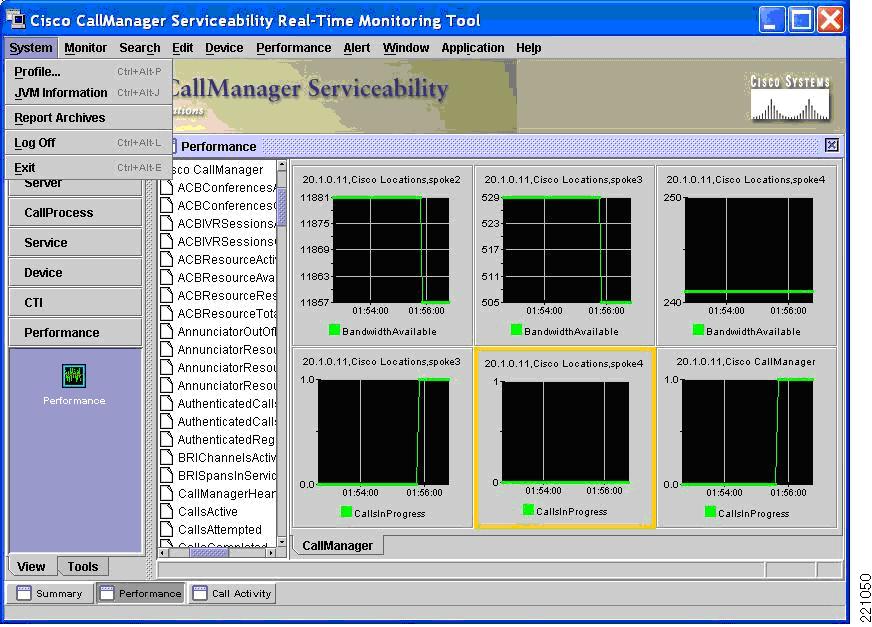Image resolution: width=872 pixels, height=627 pixels.
Task: Switch to the View tab
Action: [31, 566]
